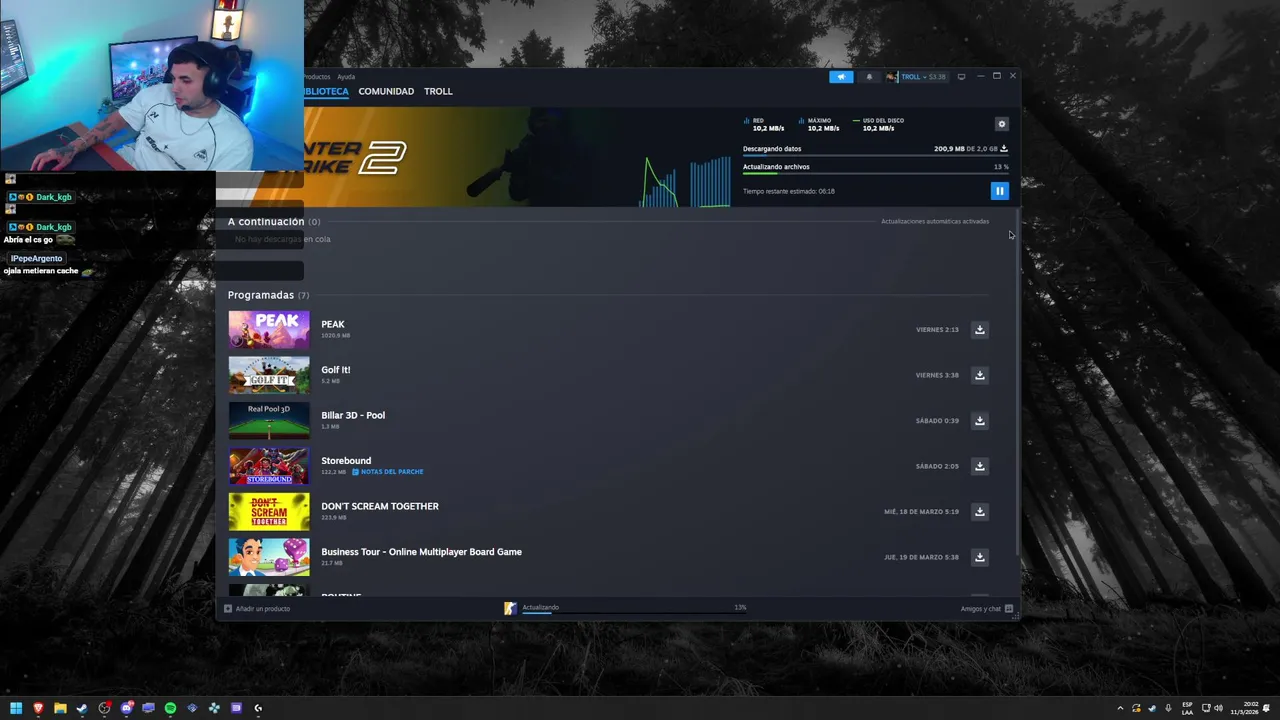
Task: Open the COMUNIDAD tab
Action: [386, 91]
